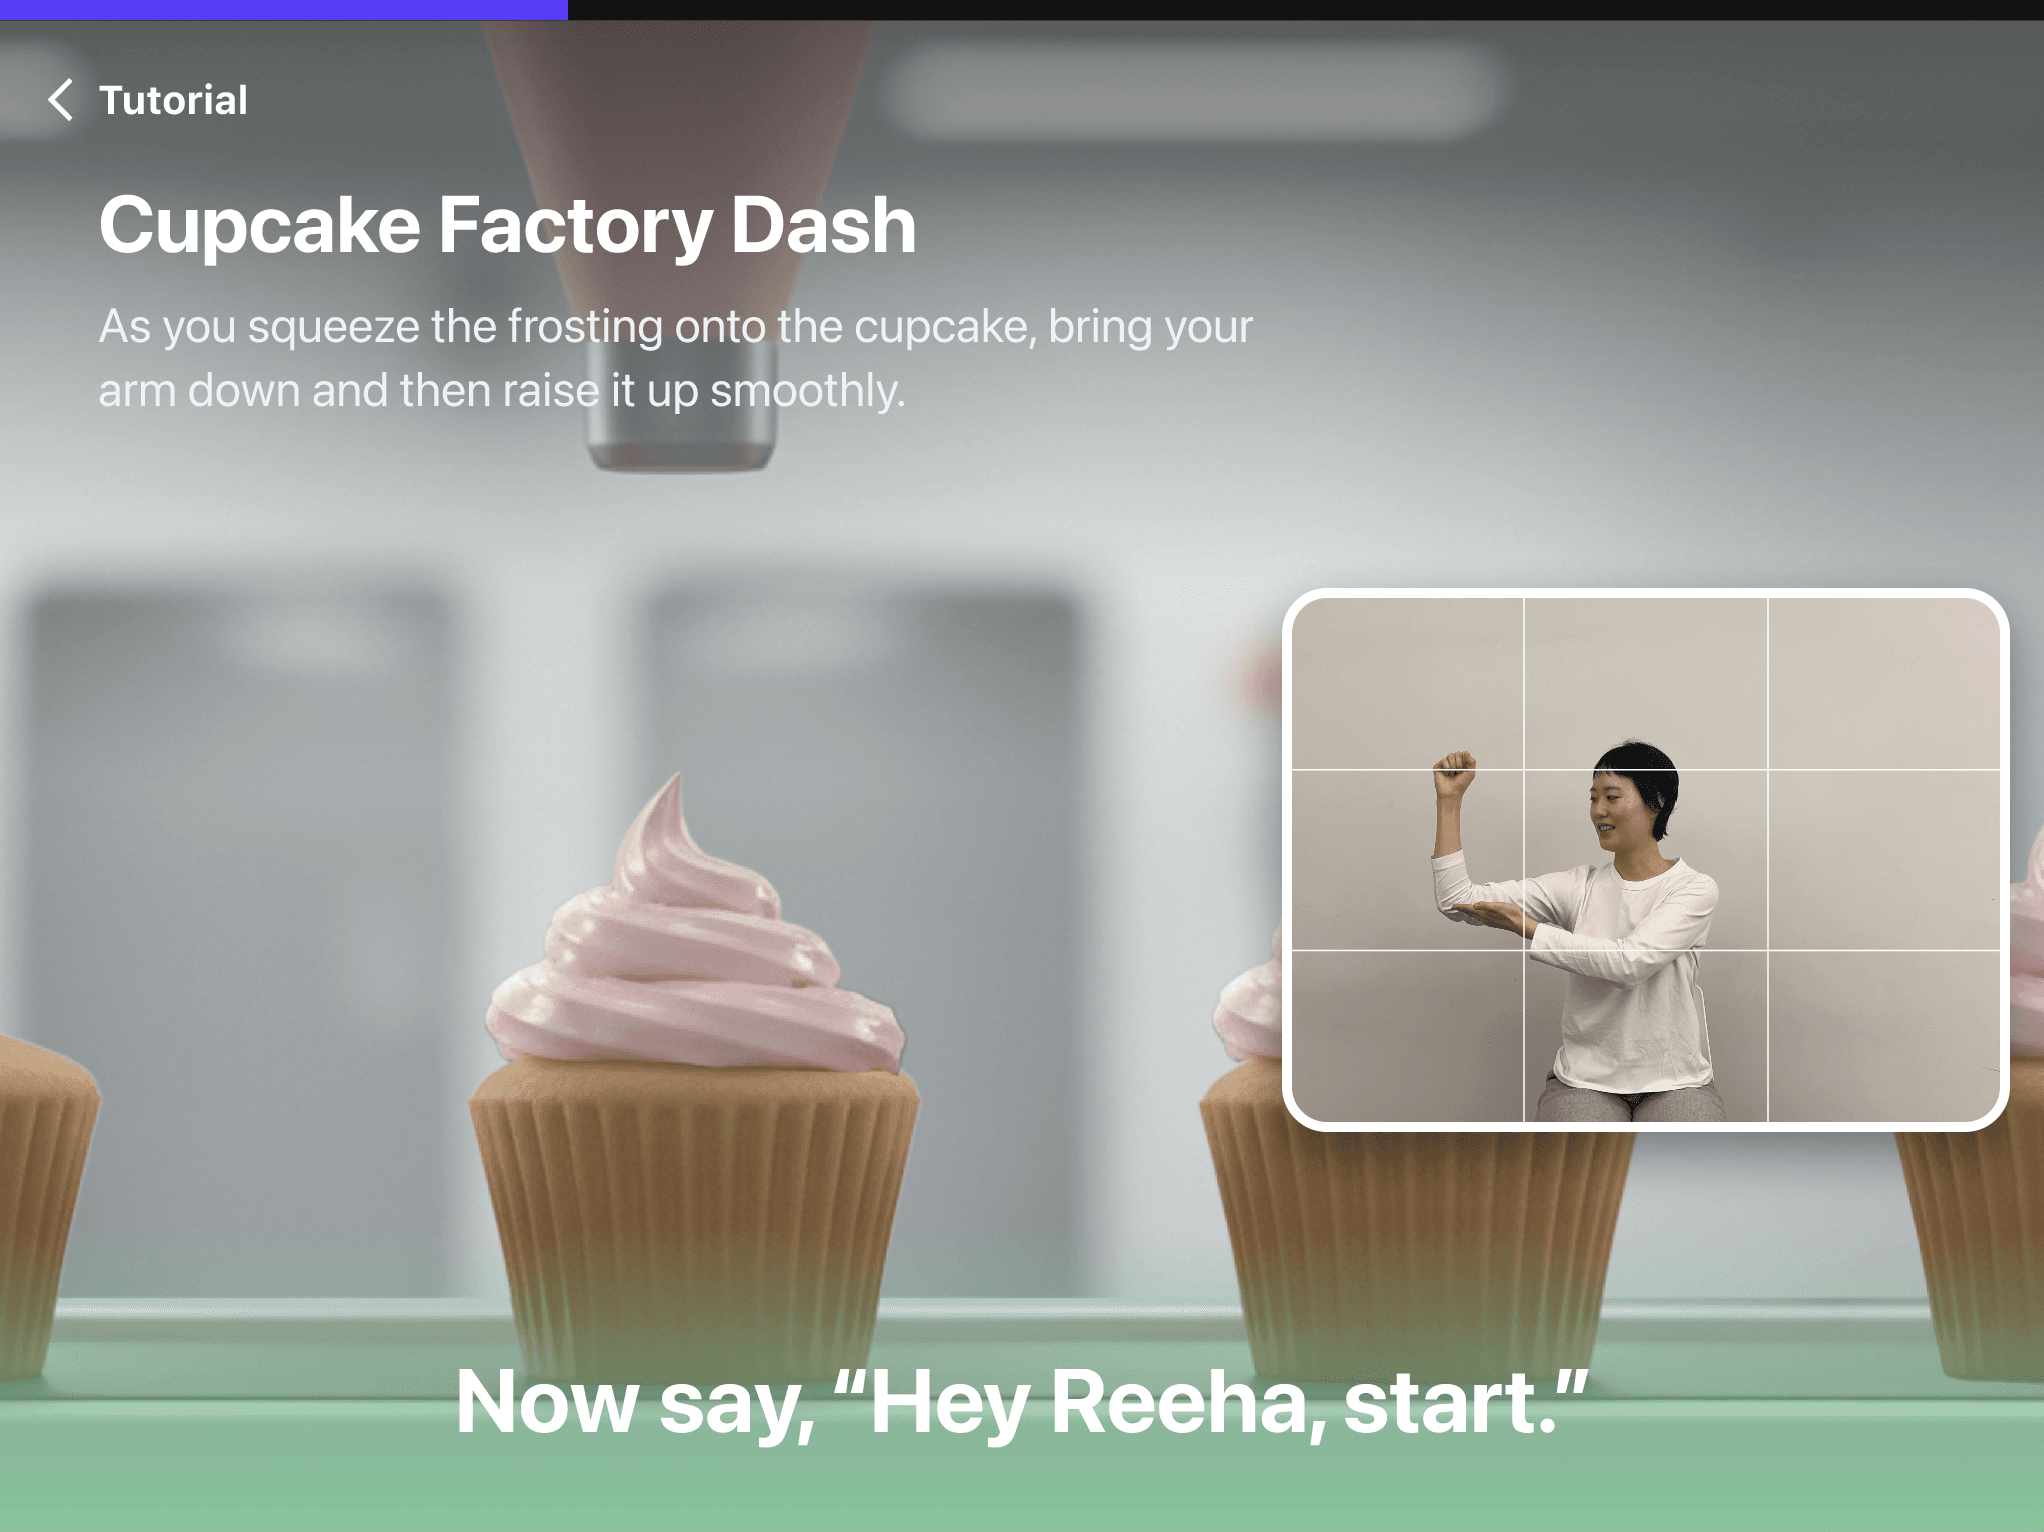Image resolution: width=2044 pixels, height=1532 pixels.
Task: Click the frosting instruction description text
Action: pyautogui.click(x=675, y=358)
